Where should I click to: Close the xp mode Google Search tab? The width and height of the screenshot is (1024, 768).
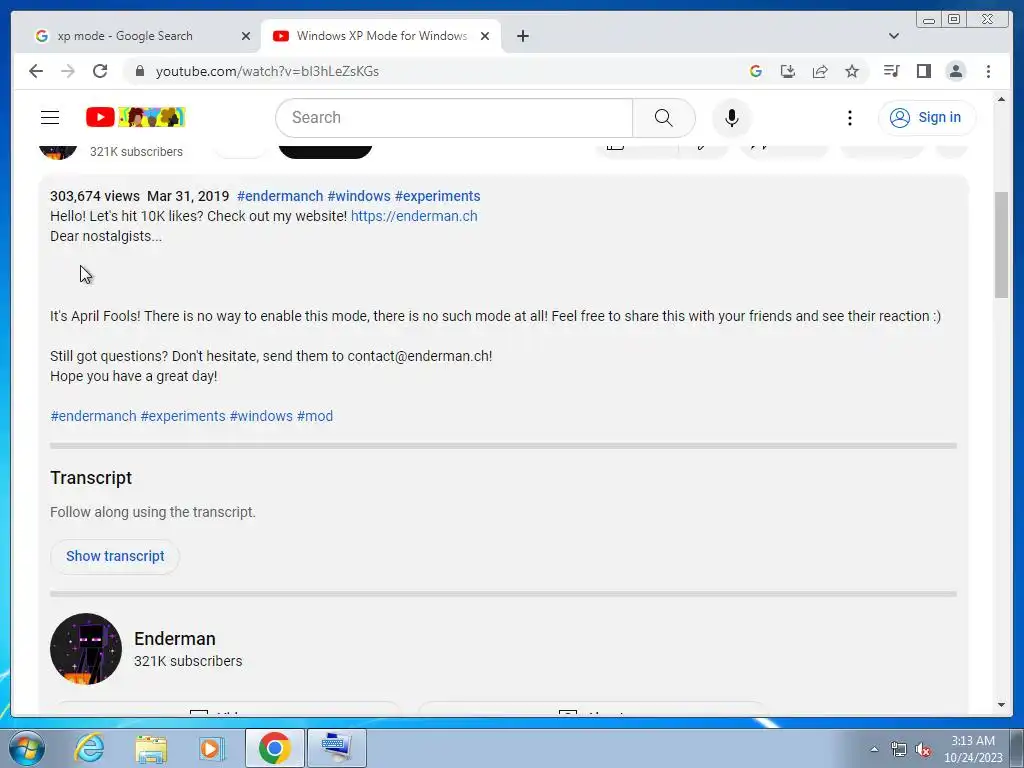click(x=246, y=36)
